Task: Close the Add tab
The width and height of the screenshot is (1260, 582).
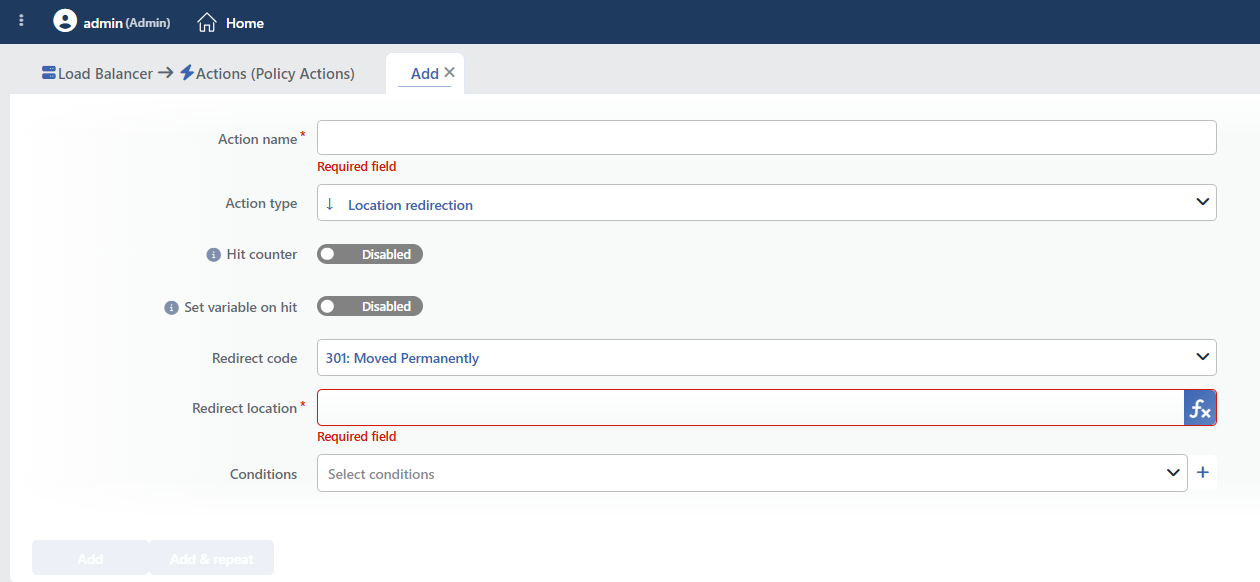Action: 449,72
